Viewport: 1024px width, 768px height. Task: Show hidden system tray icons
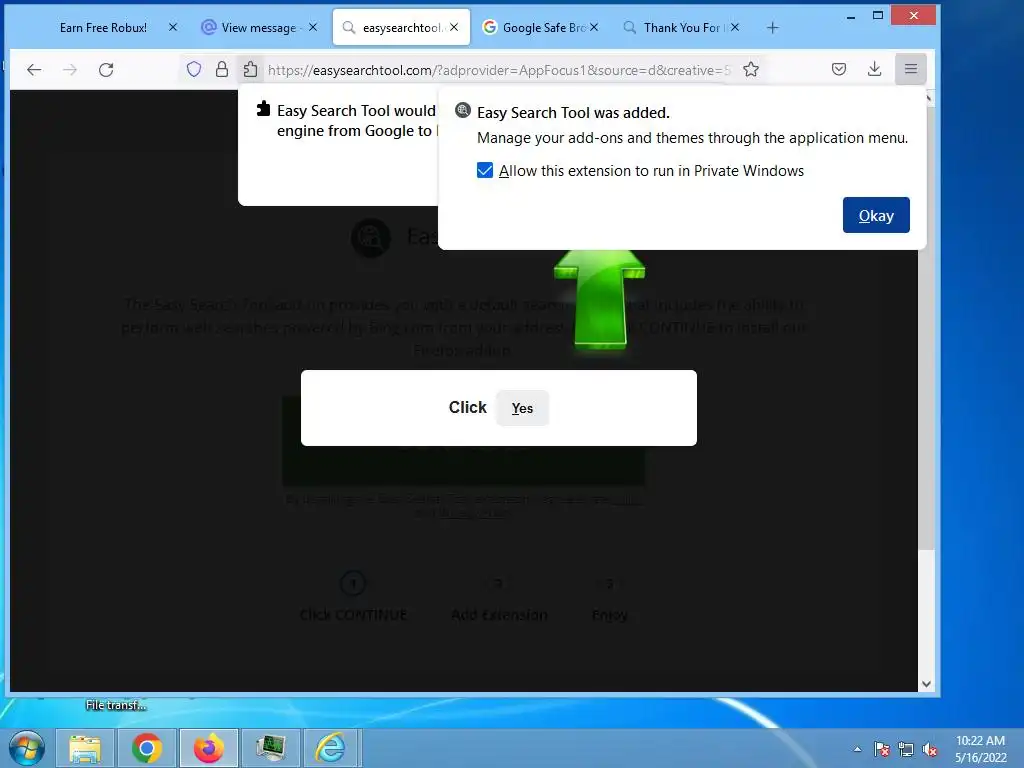coord(857,749)
